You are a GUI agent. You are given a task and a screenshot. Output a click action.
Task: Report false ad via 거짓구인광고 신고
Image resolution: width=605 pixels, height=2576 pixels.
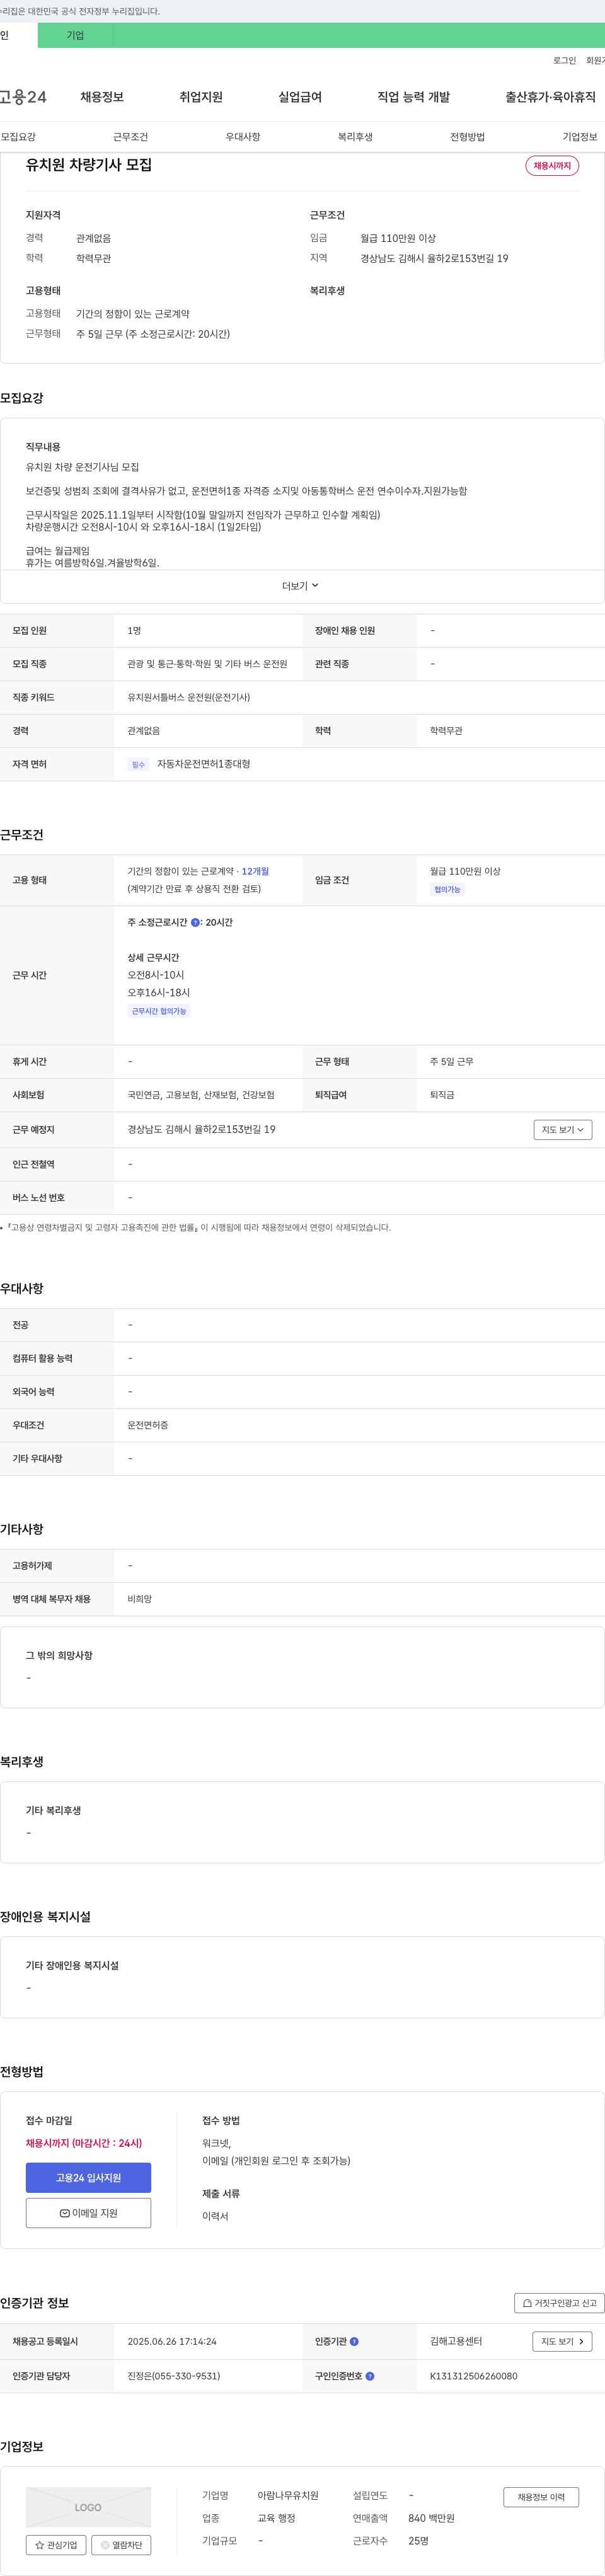pos(559,2303)
